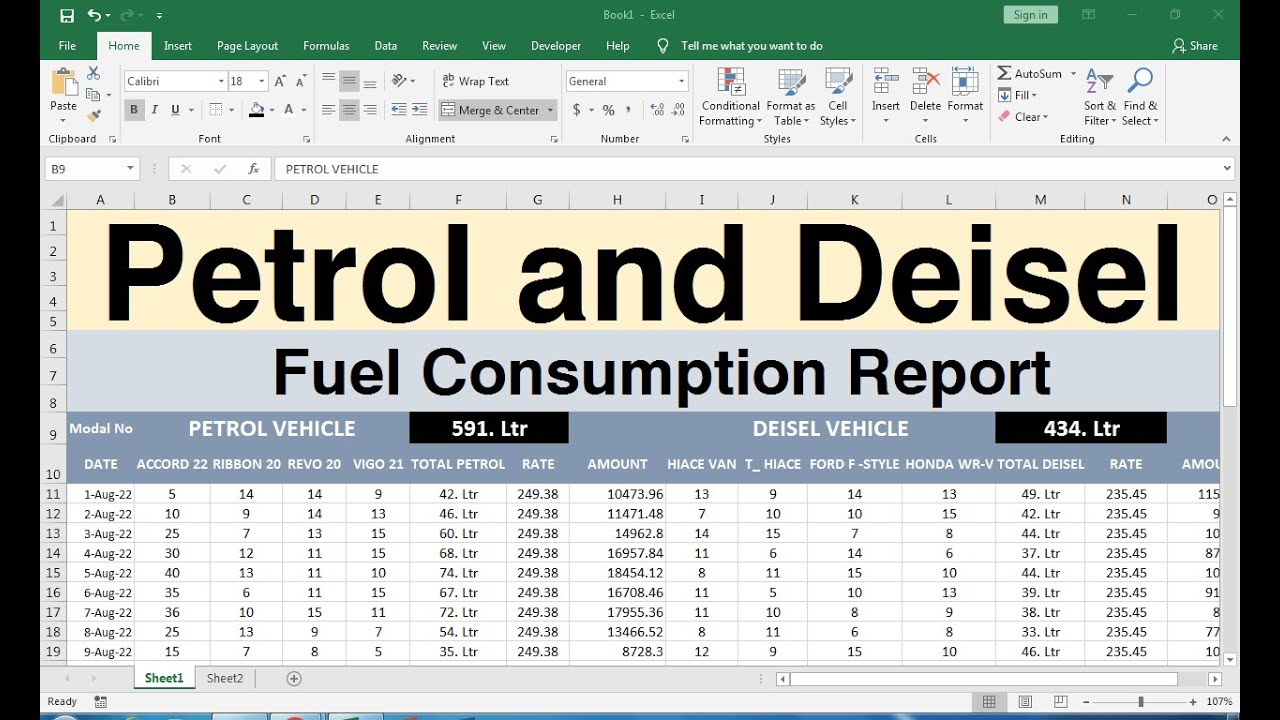The width and height of the screenshot is (1280, 720).
Task: Undo the last action
Action: click(x=94, y=15)
